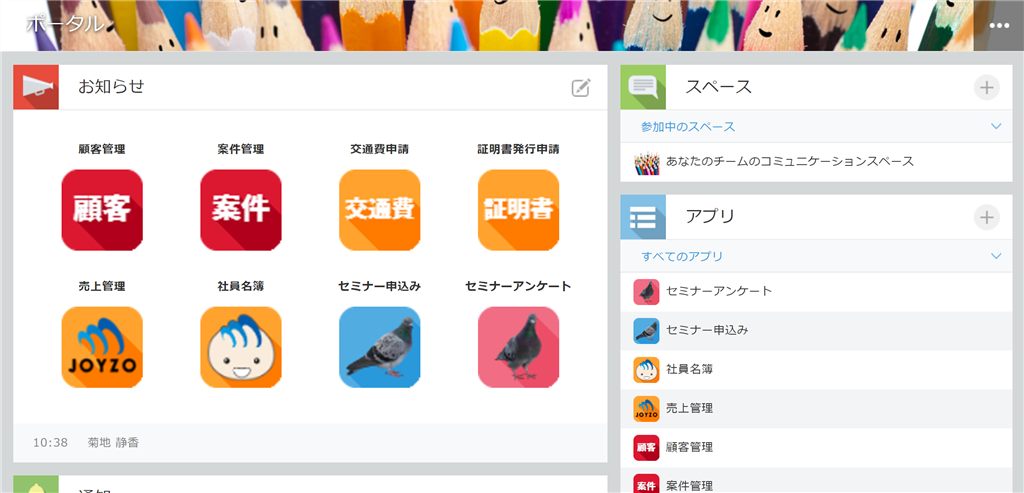Add a new app with plus button
This screenshot has width=1024, height=493.
click(987, 217)
